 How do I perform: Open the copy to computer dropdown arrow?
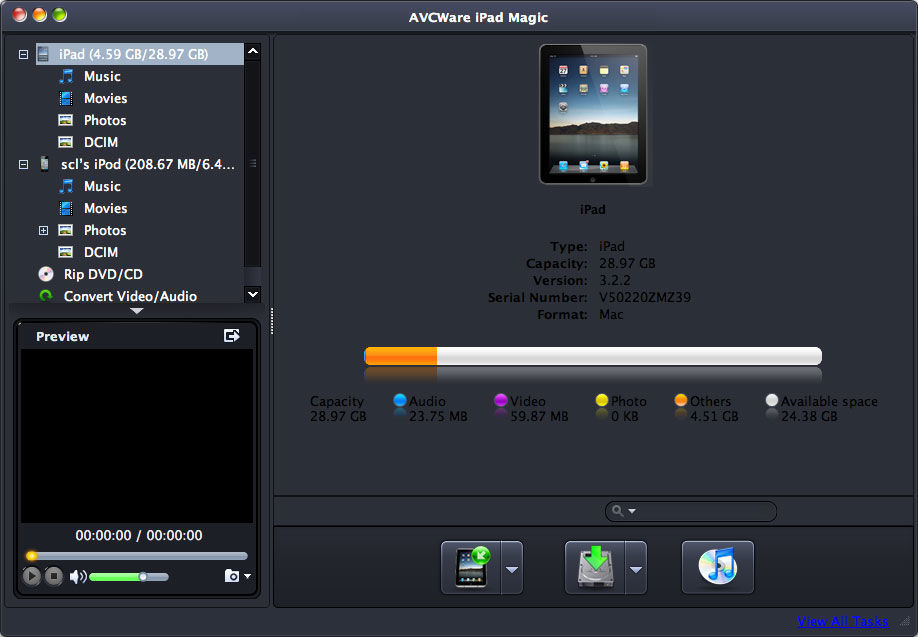(636, 568)
